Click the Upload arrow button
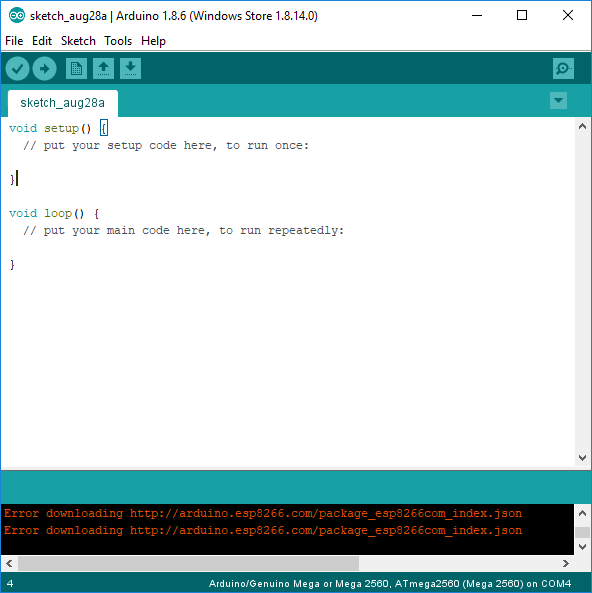 click(44, 69)
